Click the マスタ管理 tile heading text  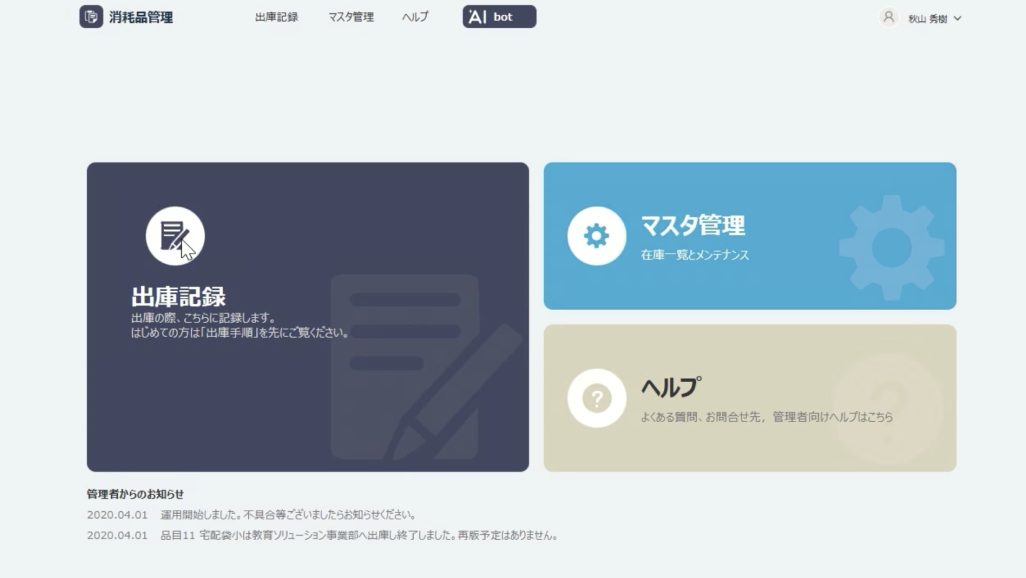click(692, 225)
